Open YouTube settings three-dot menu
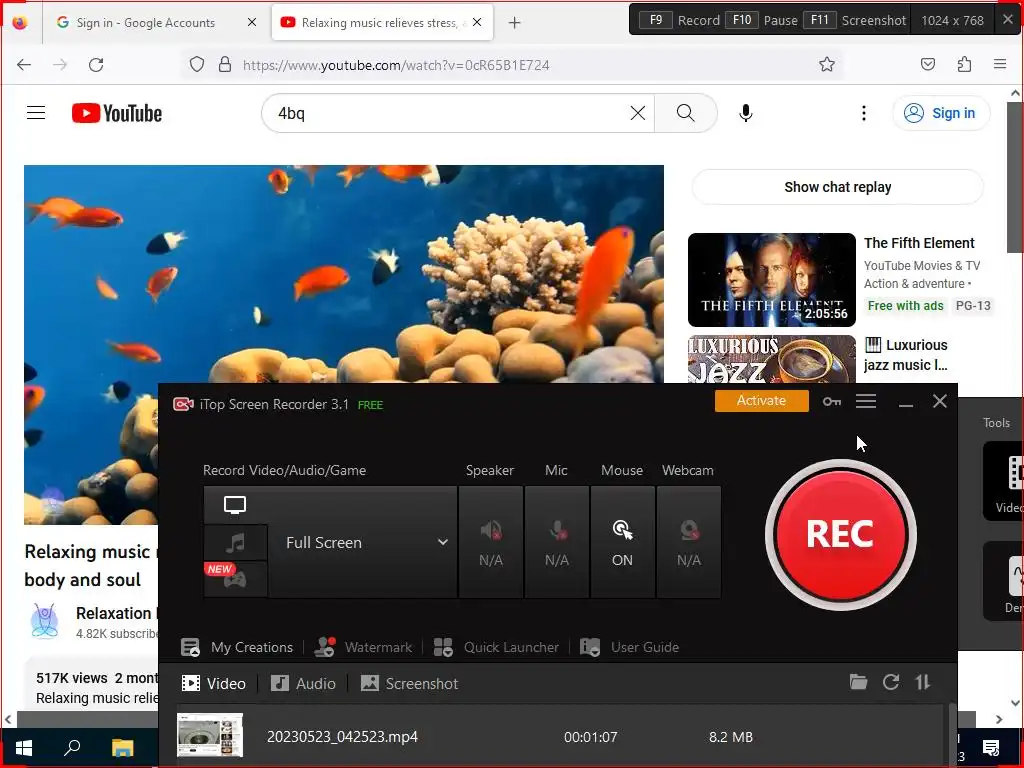Image resolution: width=1024 pixels, height=768 pixels. point(863,113)
